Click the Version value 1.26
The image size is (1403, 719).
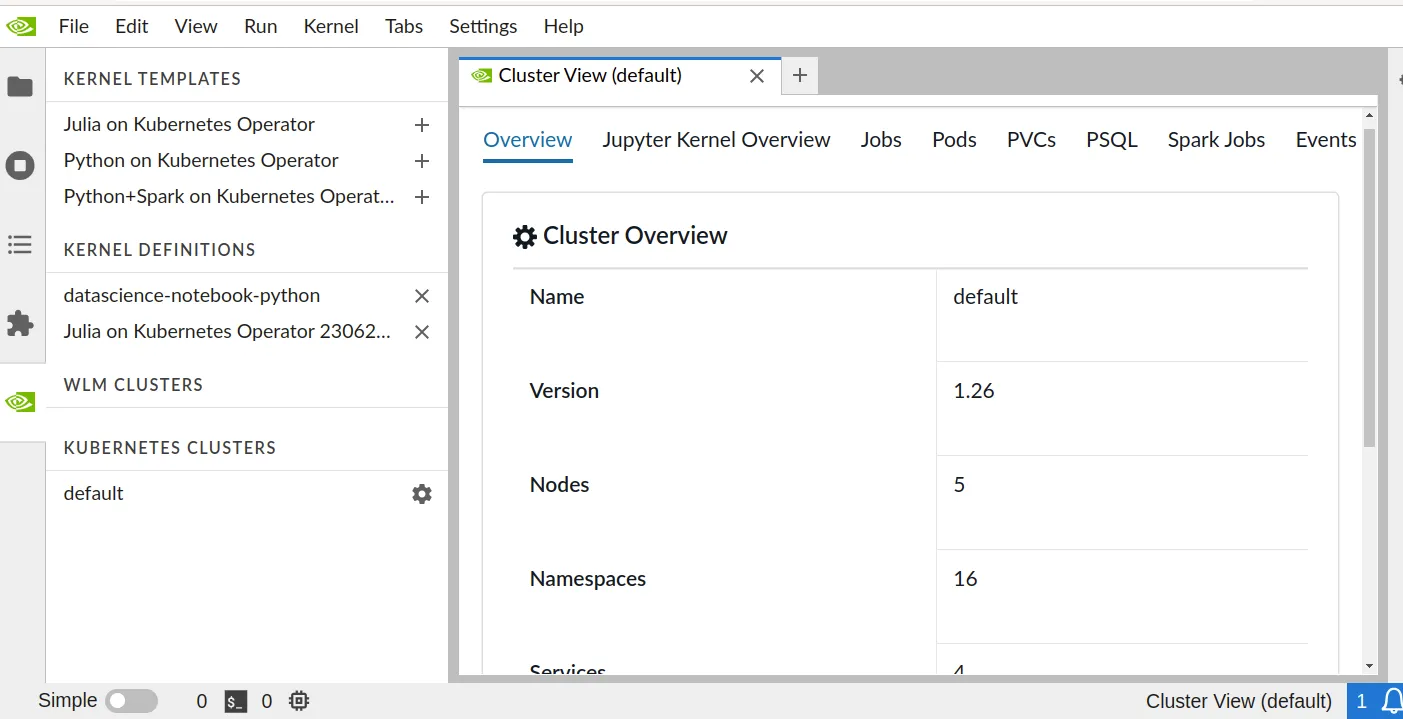click(974, 391)
